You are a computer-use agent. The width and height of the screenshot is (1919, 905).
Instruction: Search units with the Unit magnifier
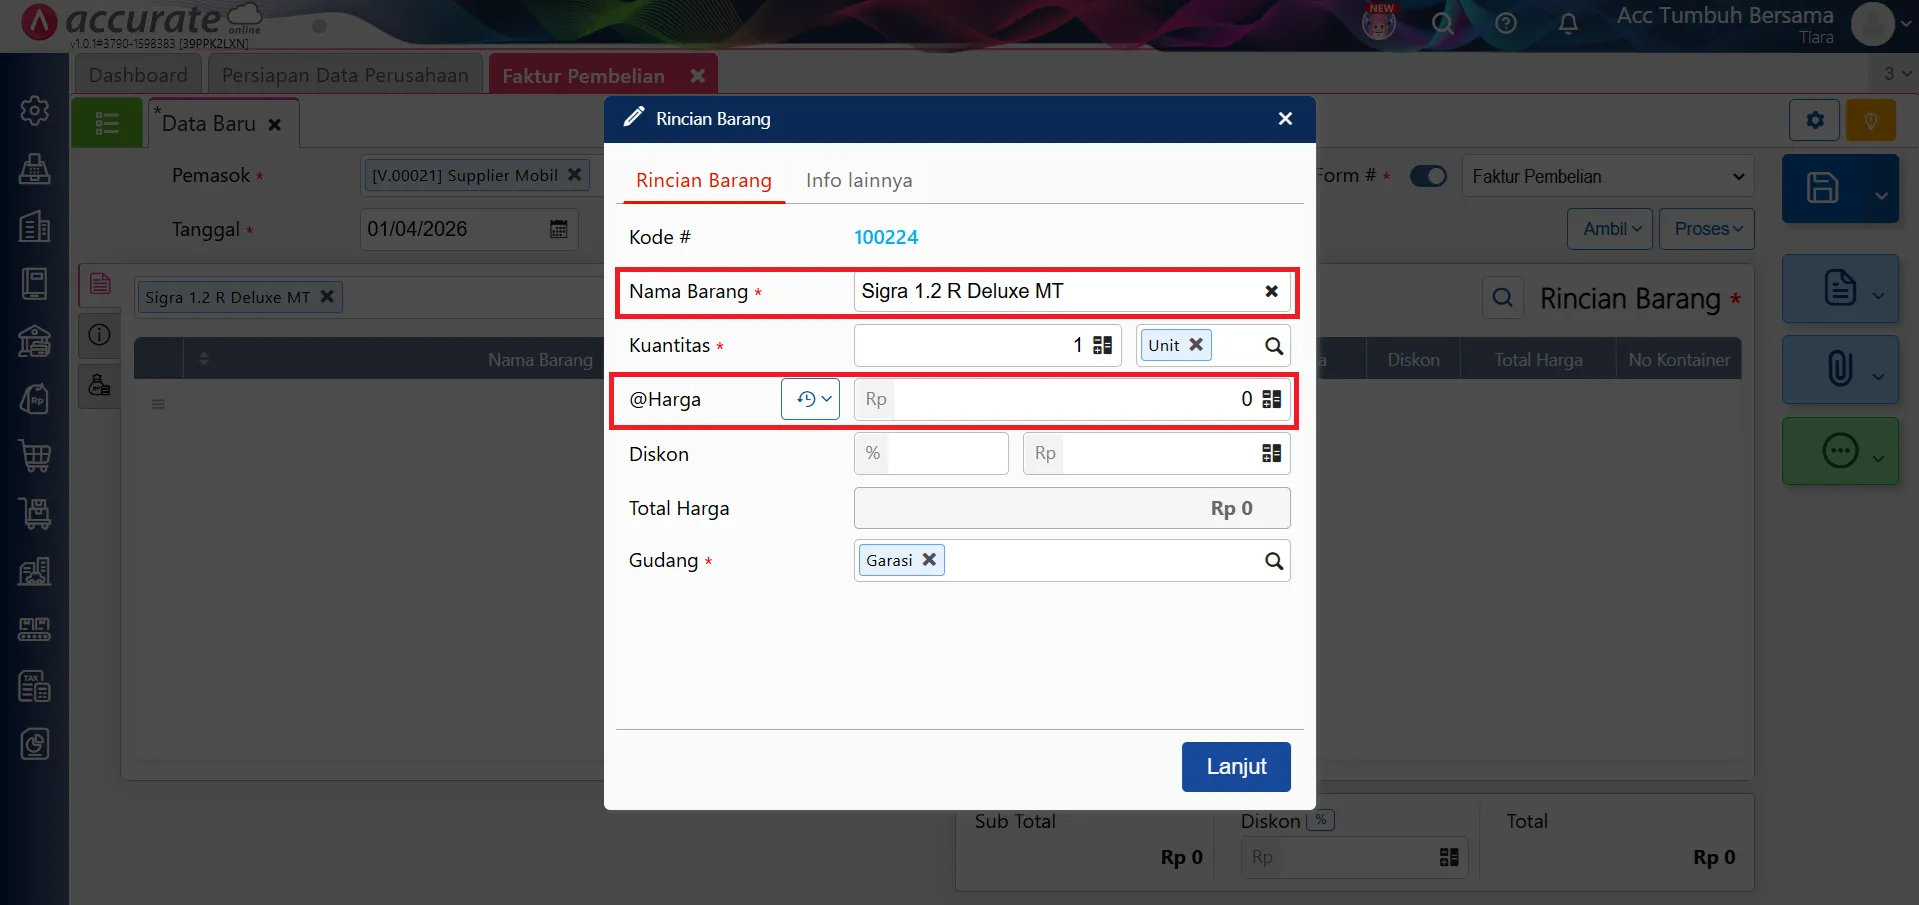click(x=1273, y=346)
